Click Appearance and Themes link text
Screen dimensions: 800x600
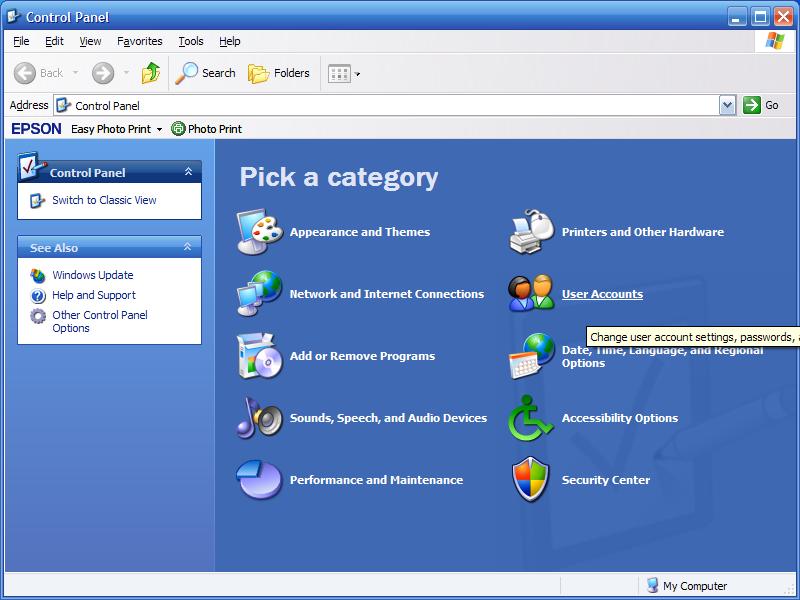pos(360,232)
